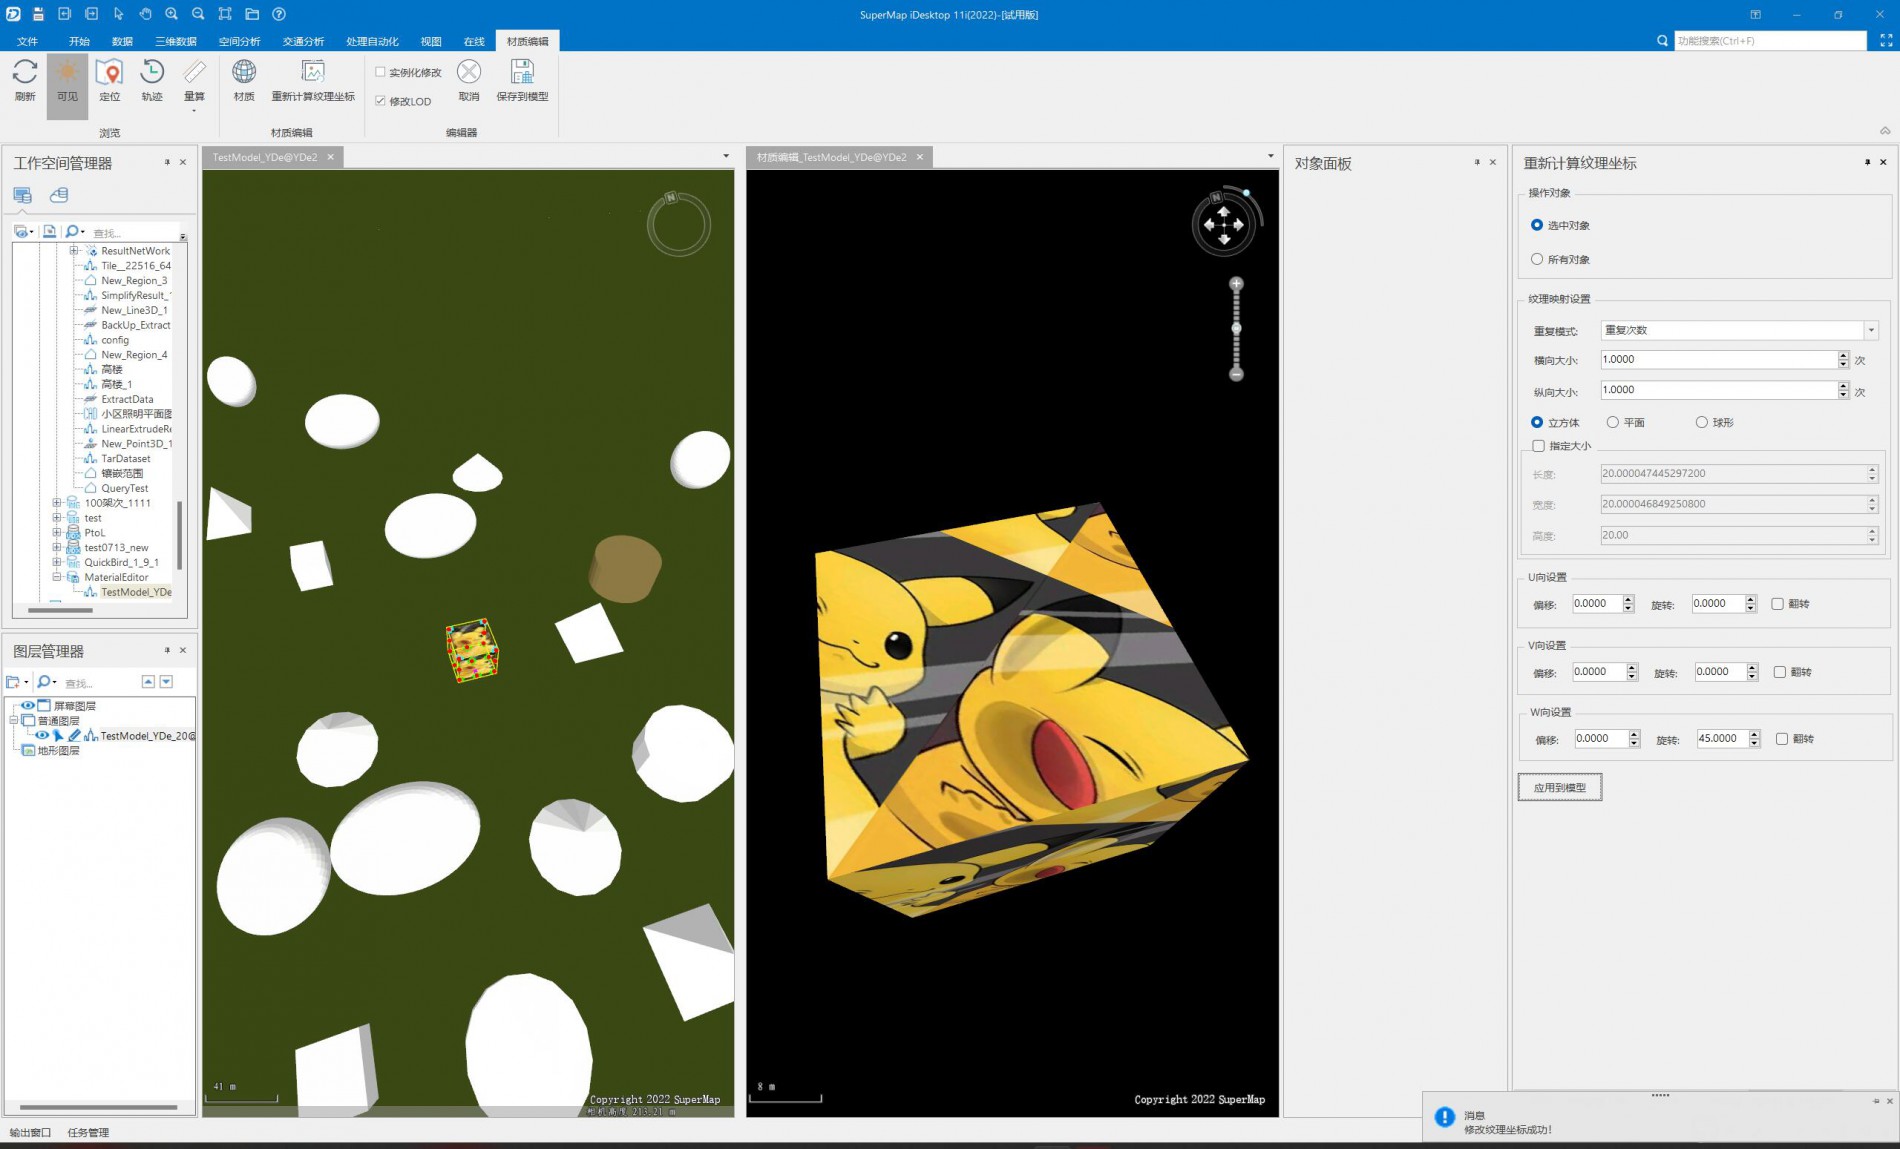Select the 选中对象 radio button

click(1537, 225)
